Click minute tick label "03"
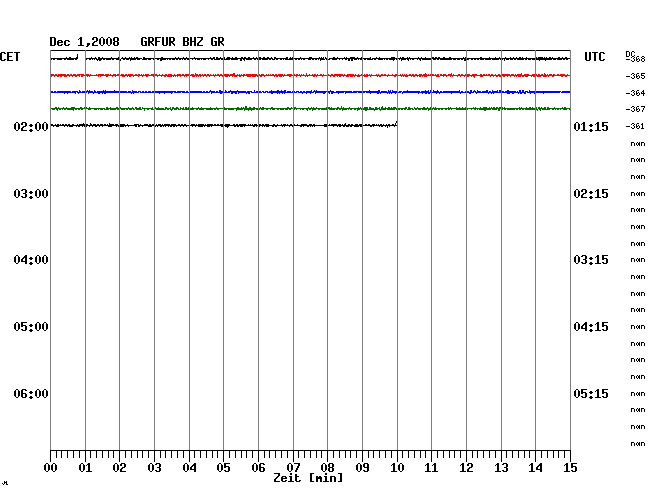This screenshot has height=494, width=650. pos(154,468)
